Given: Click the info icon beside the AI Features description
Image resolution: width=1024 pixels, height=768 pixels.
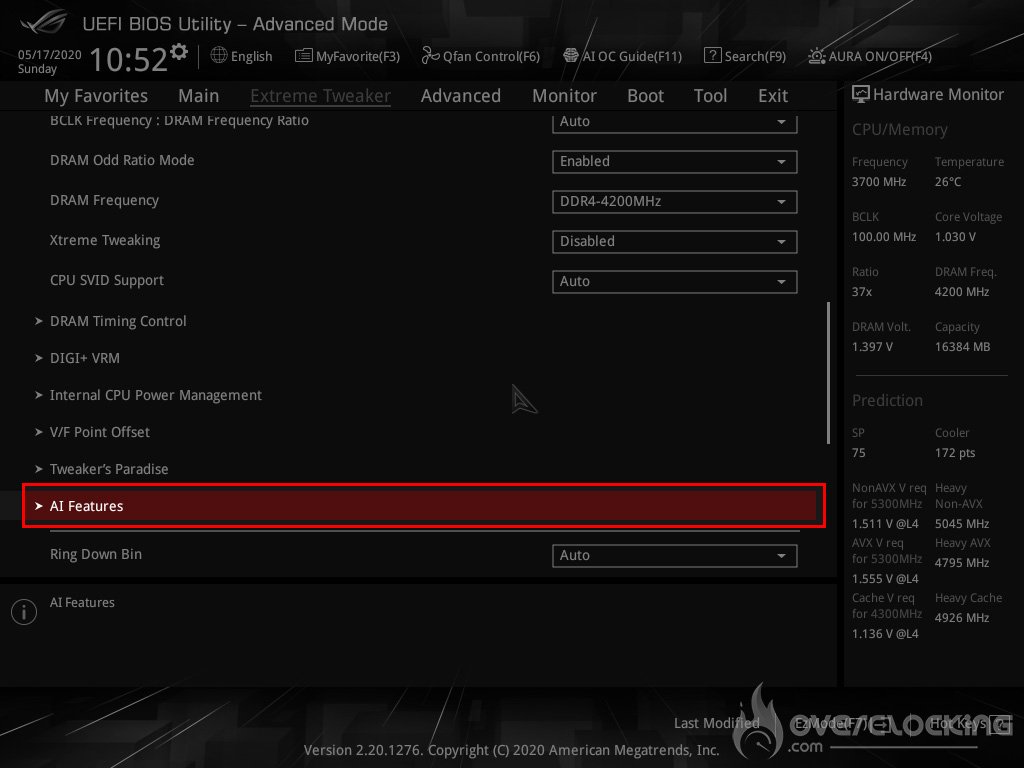Looking at the screenshot, I should 23,612.
